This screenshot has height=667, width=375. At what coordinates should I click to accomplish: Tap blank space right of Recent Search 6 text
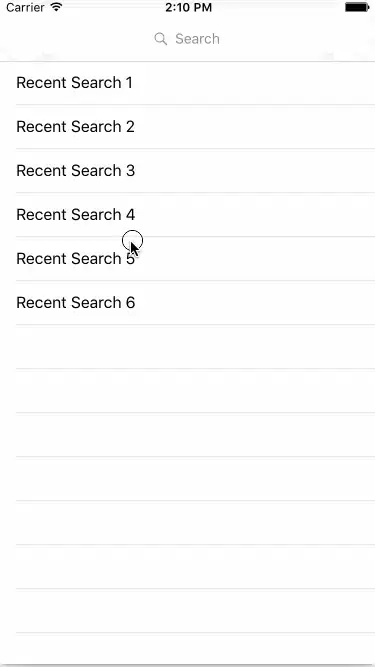(255, 302)
